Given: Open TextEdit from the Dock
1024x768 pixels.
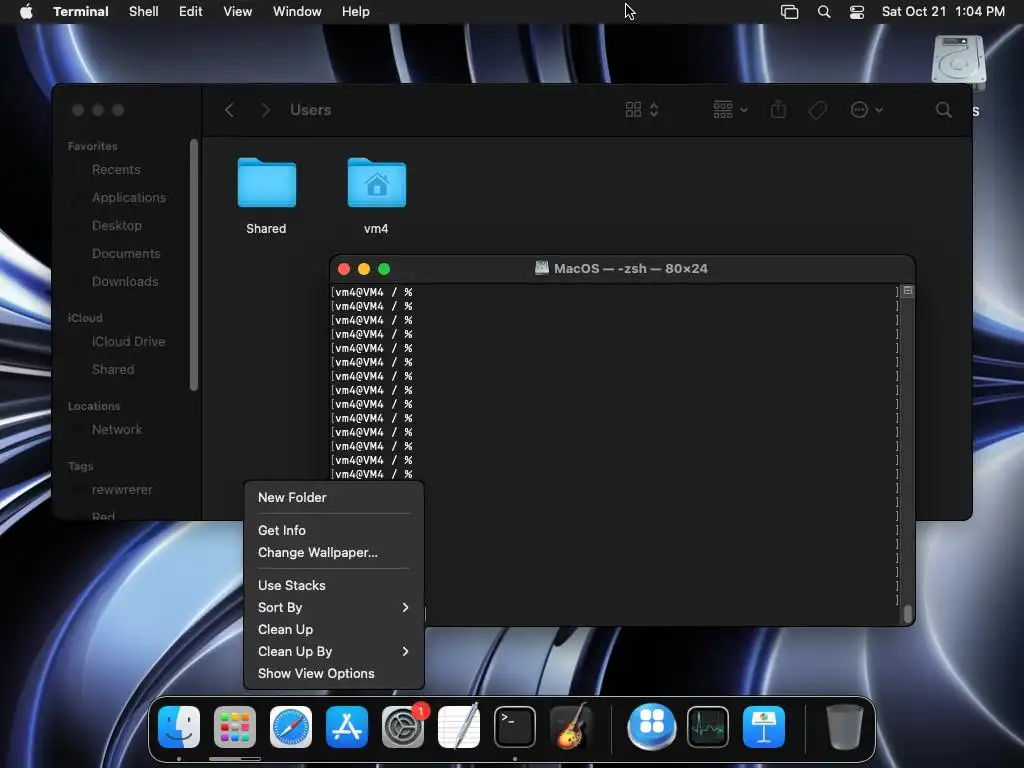Looking at the screenshot, I should (459, 727).
